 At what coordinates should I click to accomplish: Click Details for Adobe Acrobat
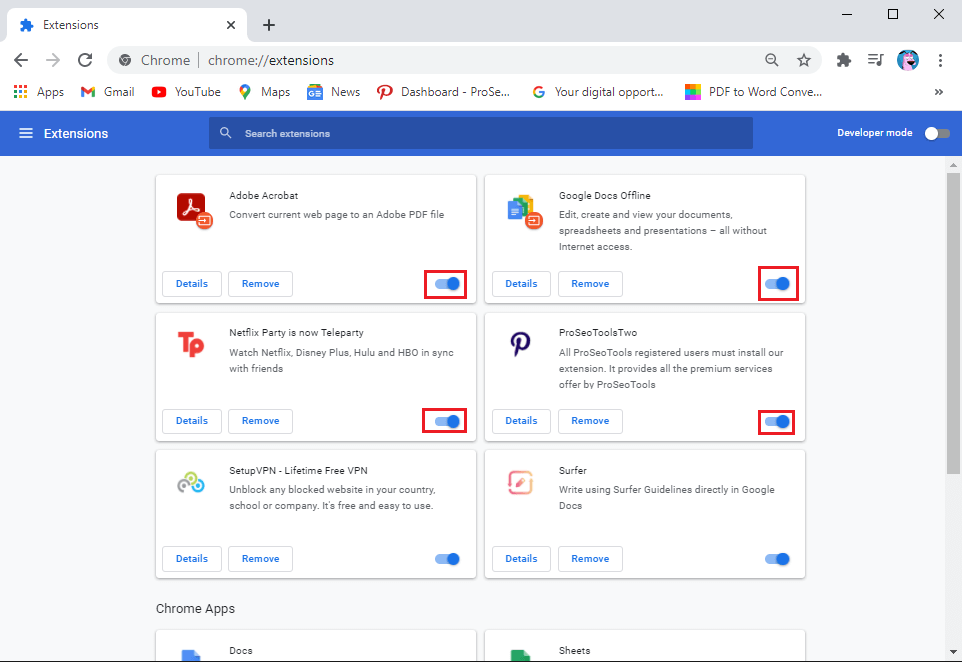pos(191,283)
